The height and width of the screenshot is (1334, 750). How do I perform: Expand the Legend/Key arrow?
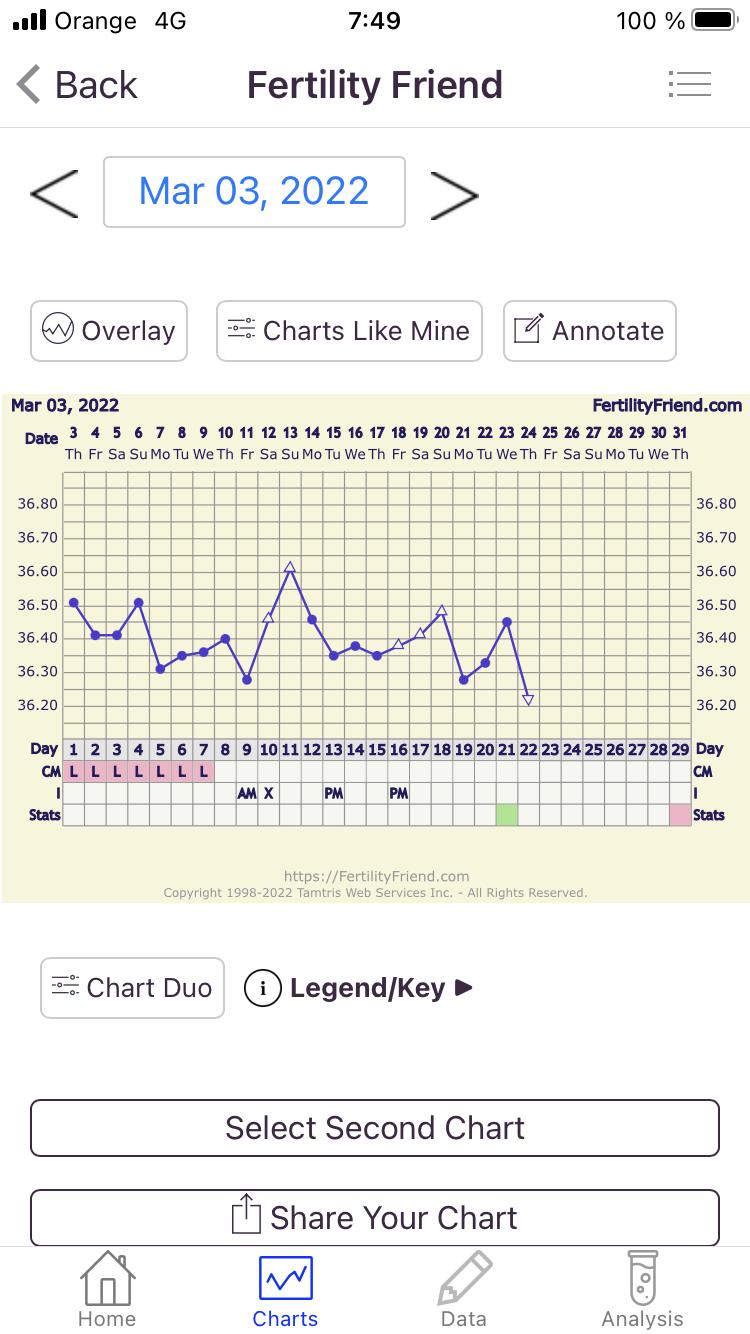click(x=464, y=988)
